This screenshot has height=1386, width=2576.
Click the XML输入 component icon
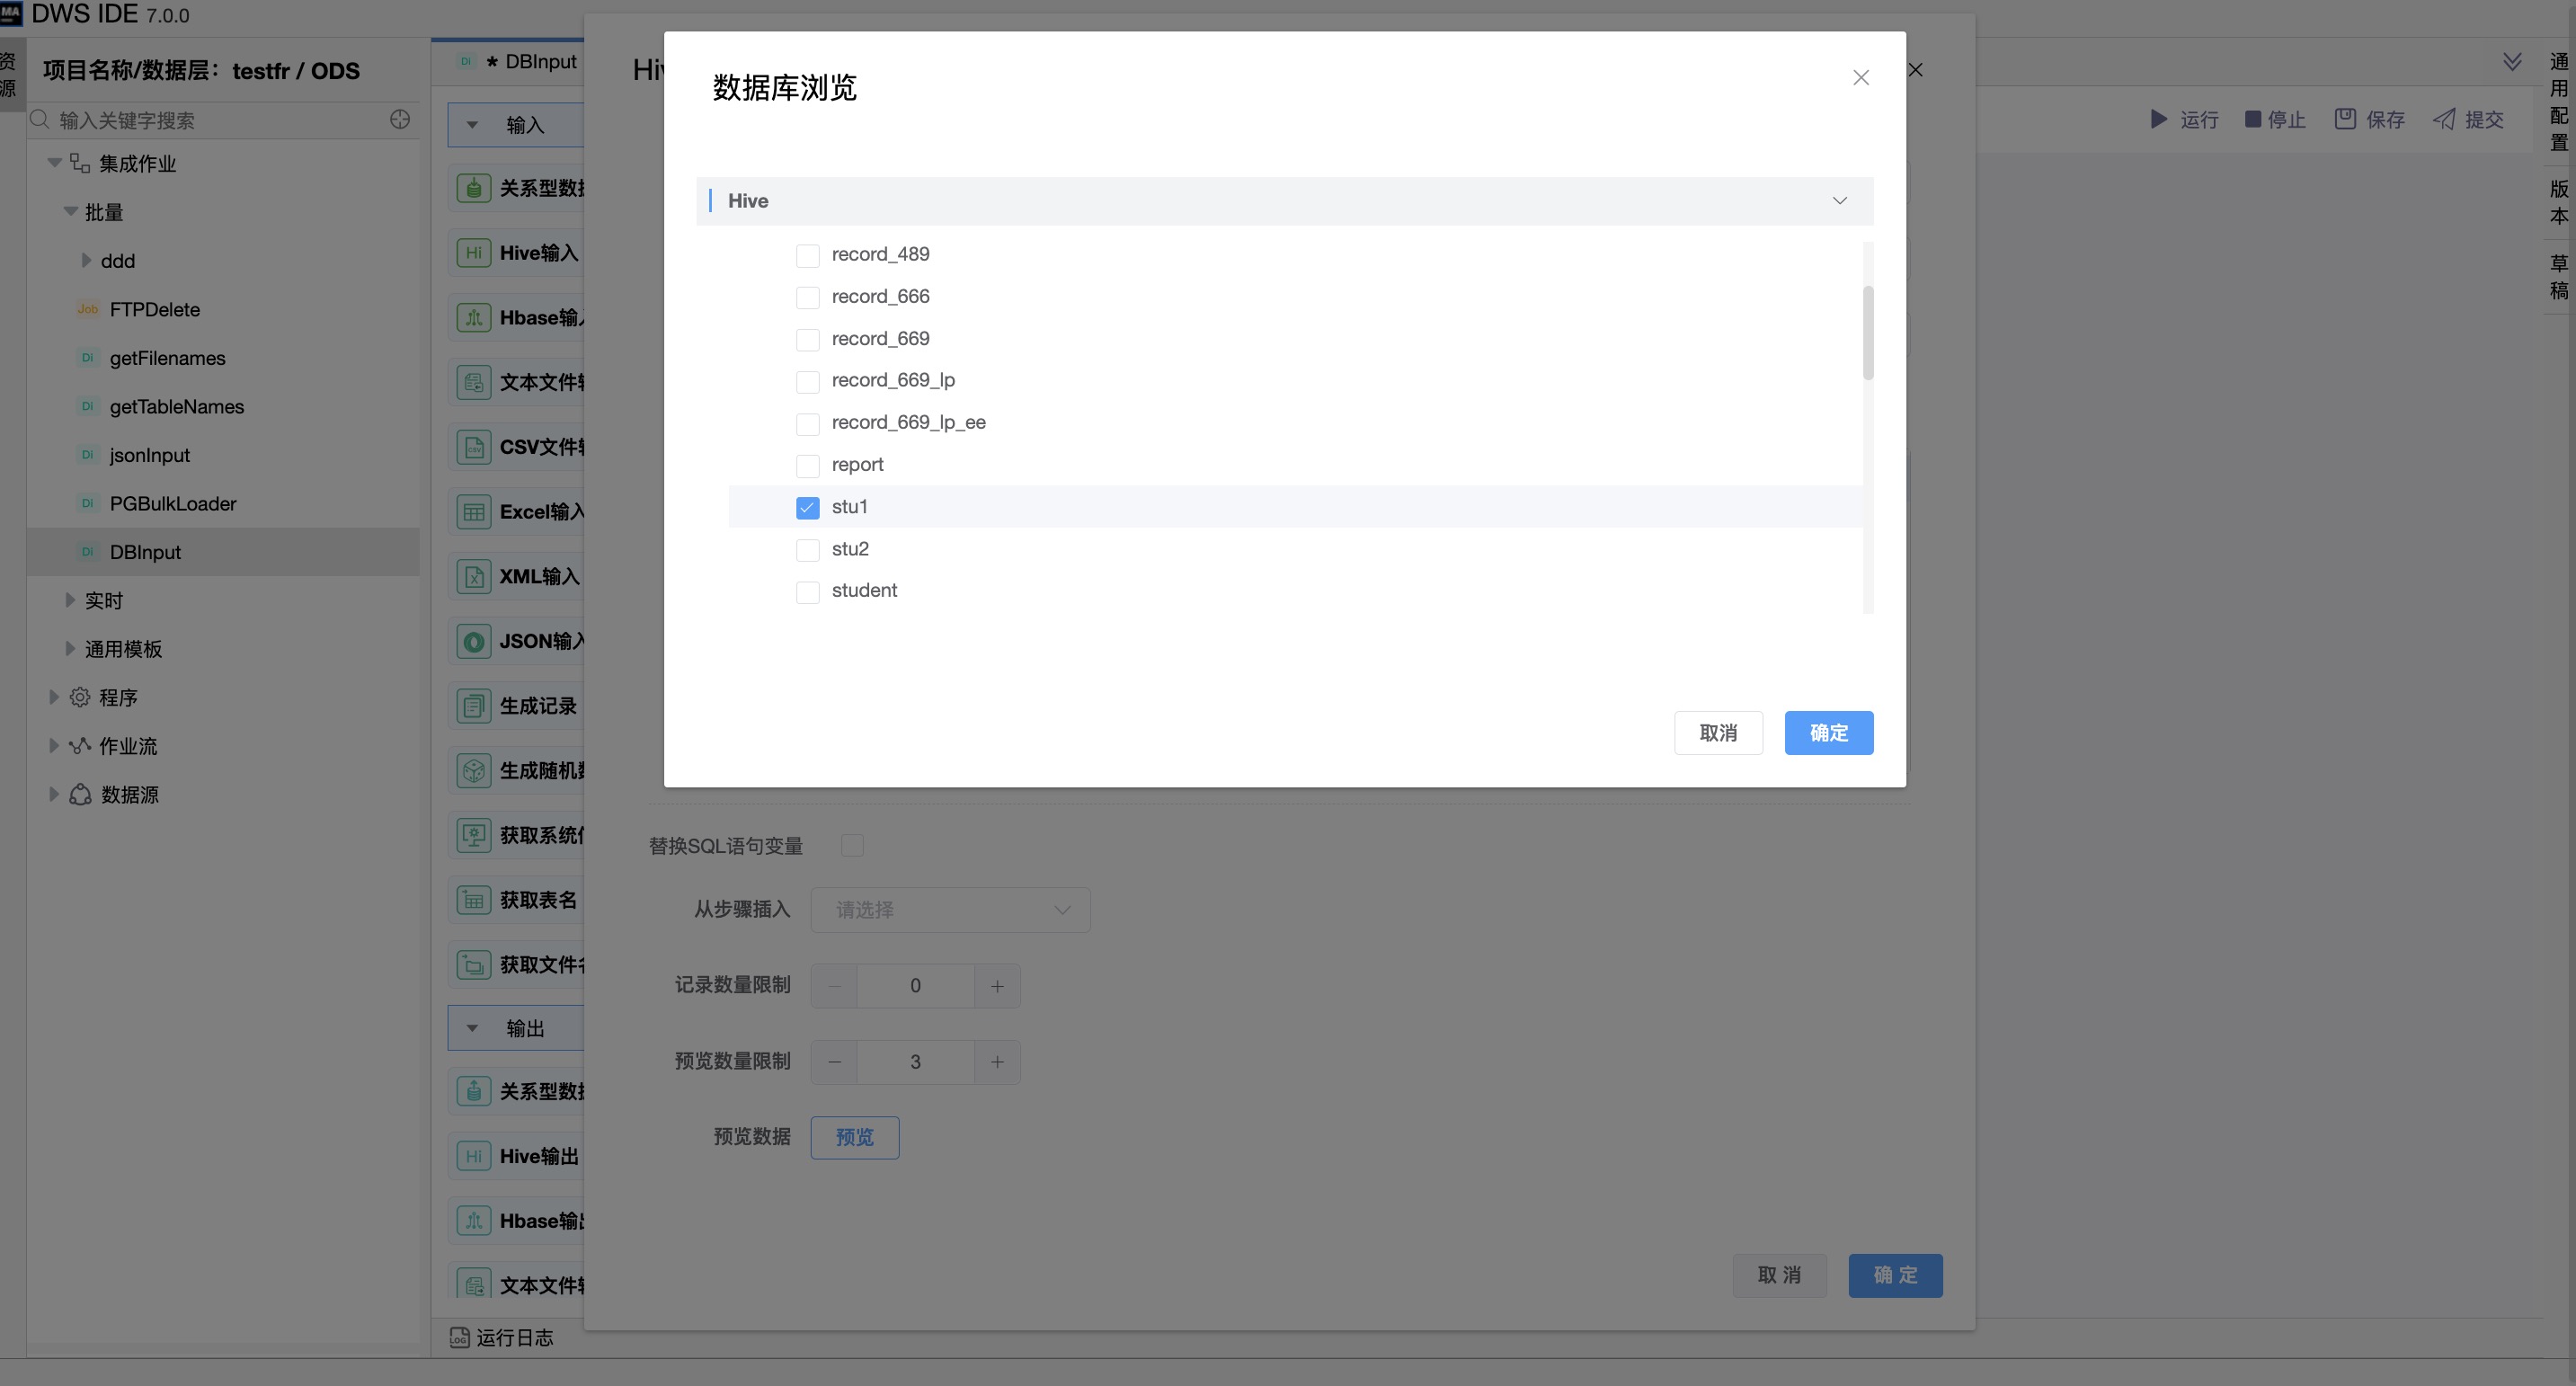tap(473, 577)
